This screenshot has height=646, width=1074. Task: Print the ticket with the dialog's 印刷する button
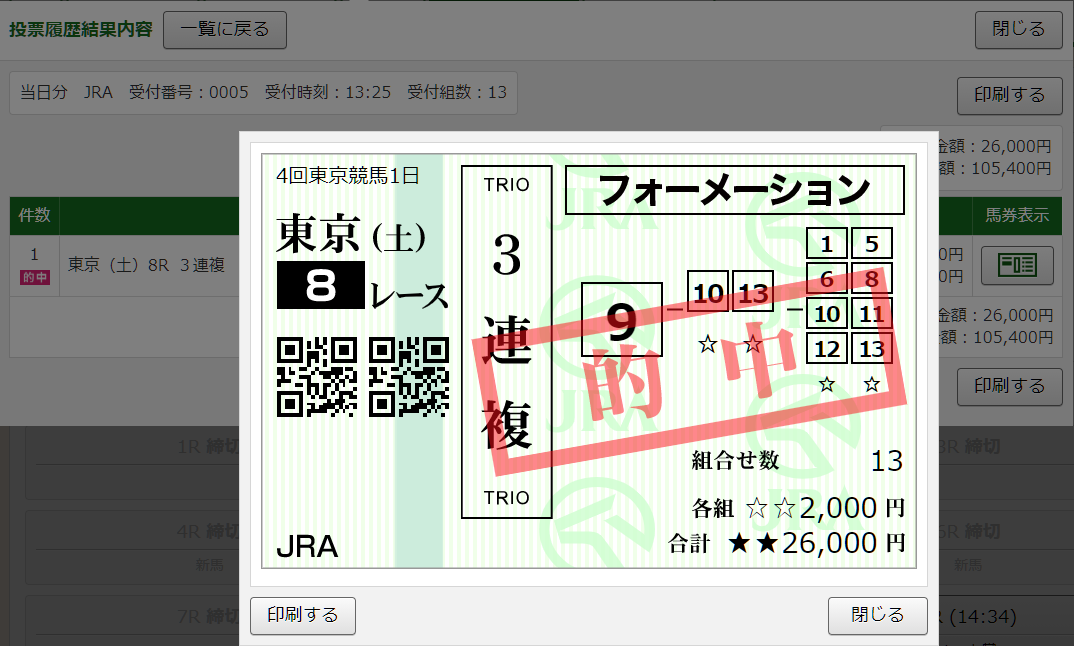coord(303,615)
